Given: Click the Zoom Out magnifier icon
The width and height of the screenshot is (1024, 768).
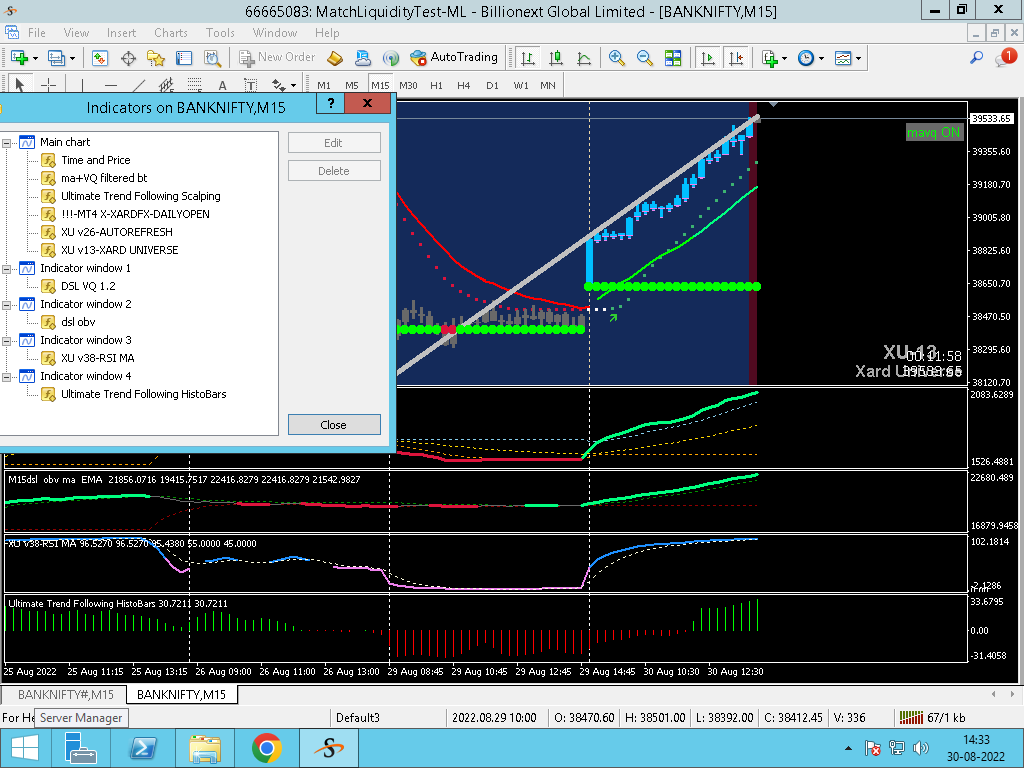Looking at the screenshot, I should pyautogui.click(x=645, y=58).
